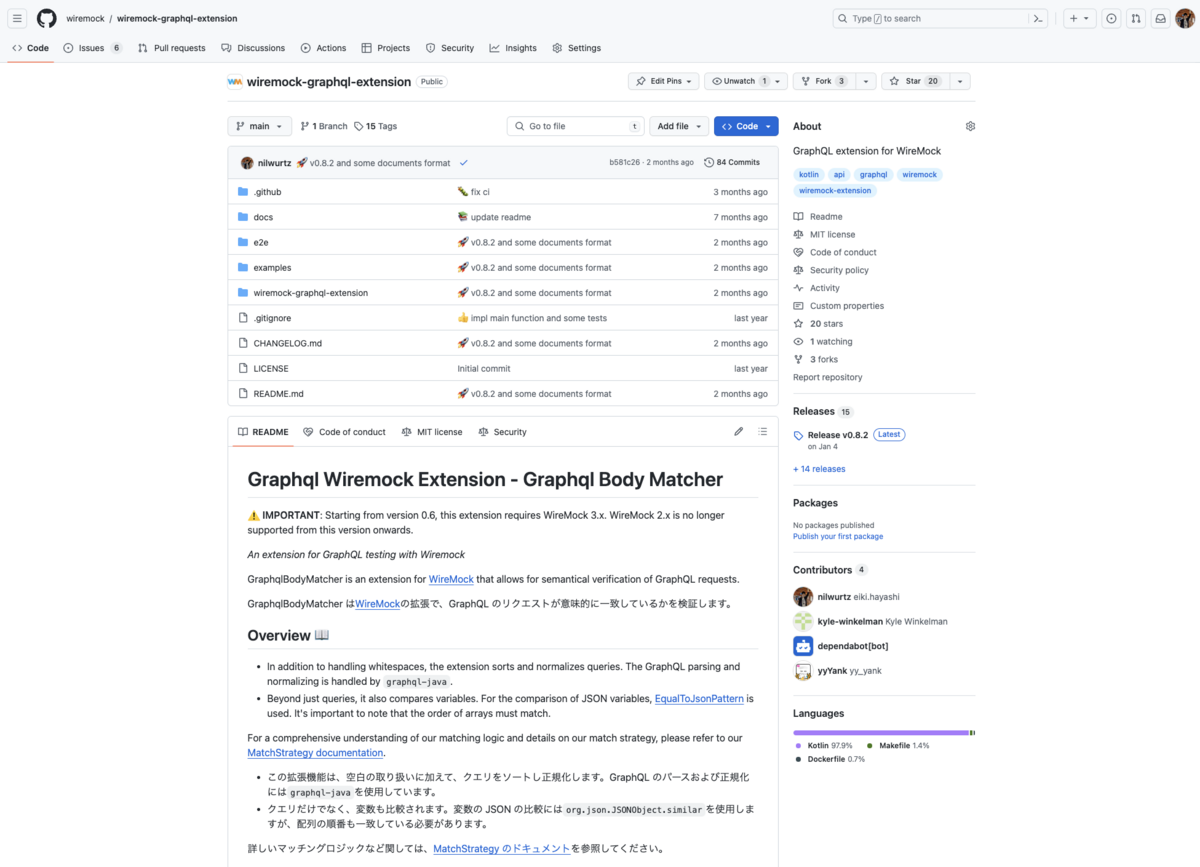This screenshot has width=1200, height=867.
Task: Open the README outline list icon
Action: pyautogui.click(x=762, y=431)
